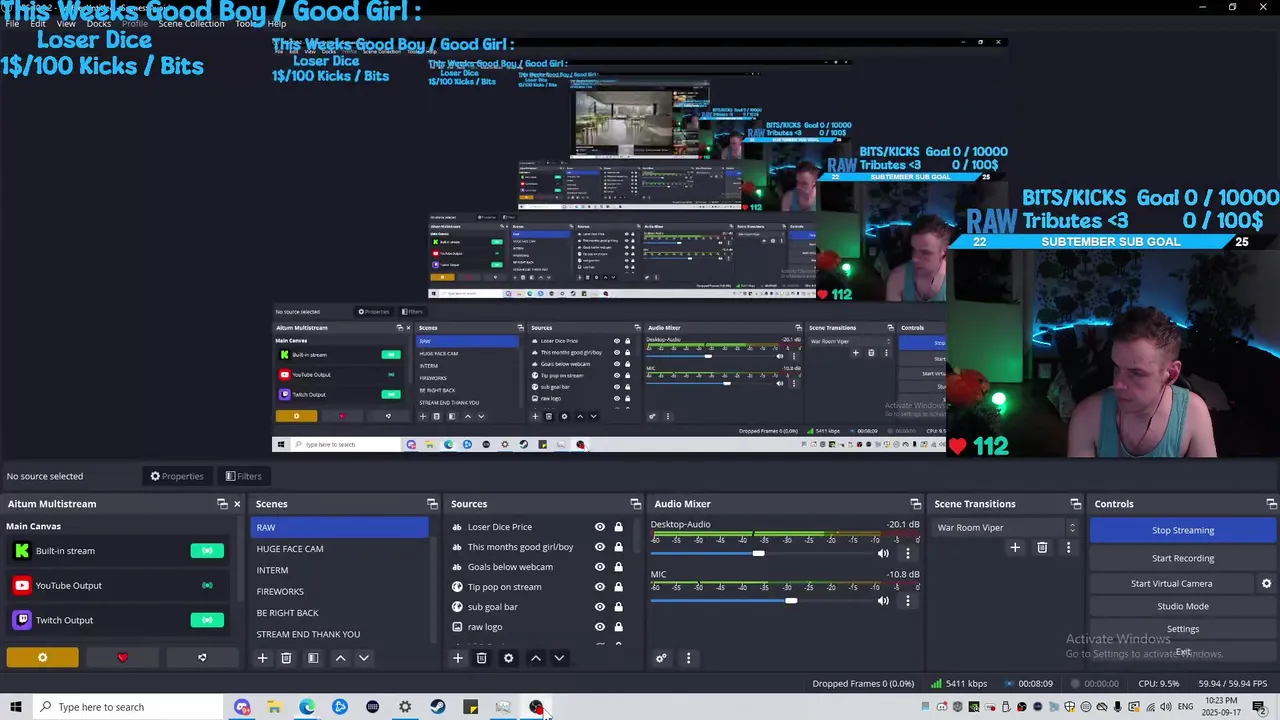Screen dimensions: 1280x720
Task: Select the HUGE FACE CAM scene
Action: (339, 549)
